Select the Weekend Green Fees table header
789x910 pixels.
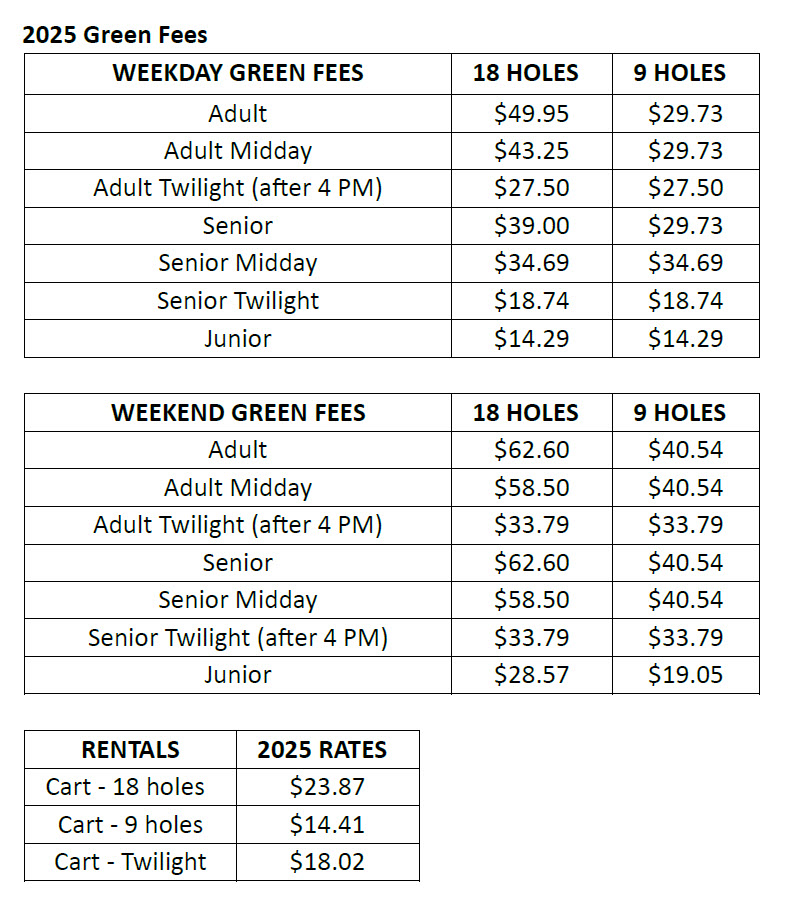(x=238, y=413)
